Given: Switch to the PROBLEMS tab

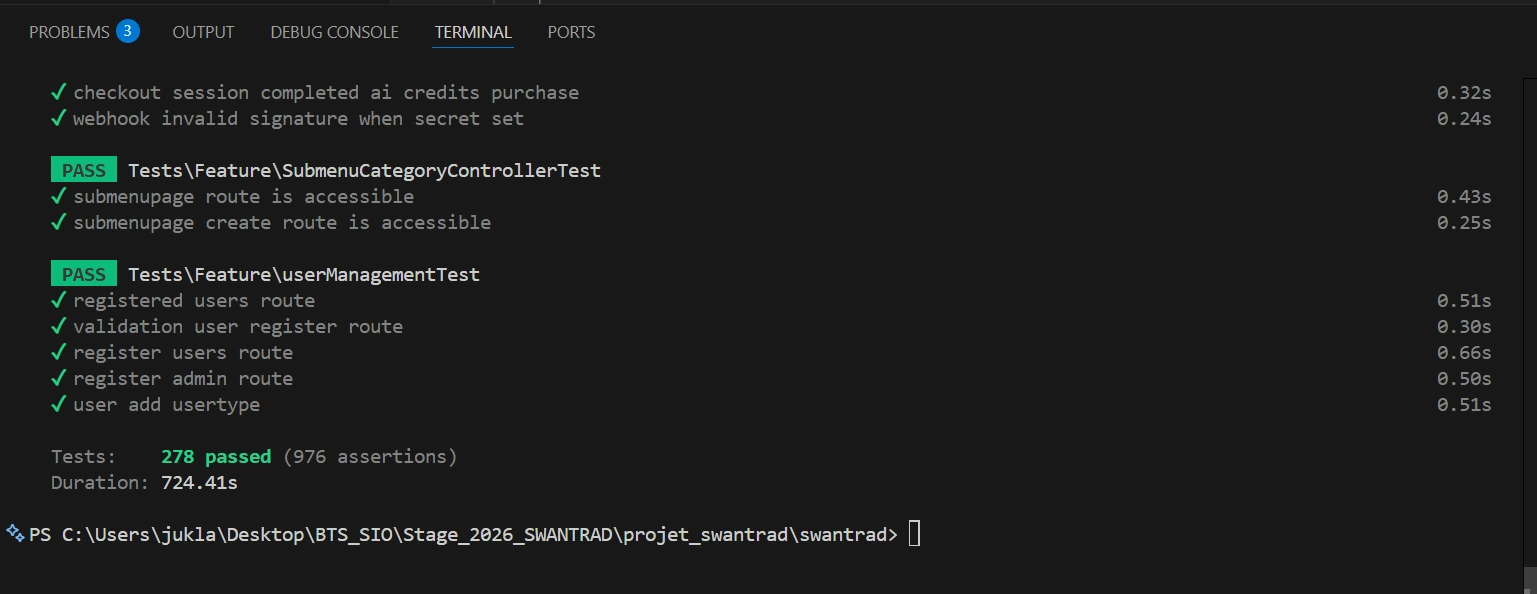Looking at the screenshot, I should pos(72,31).
